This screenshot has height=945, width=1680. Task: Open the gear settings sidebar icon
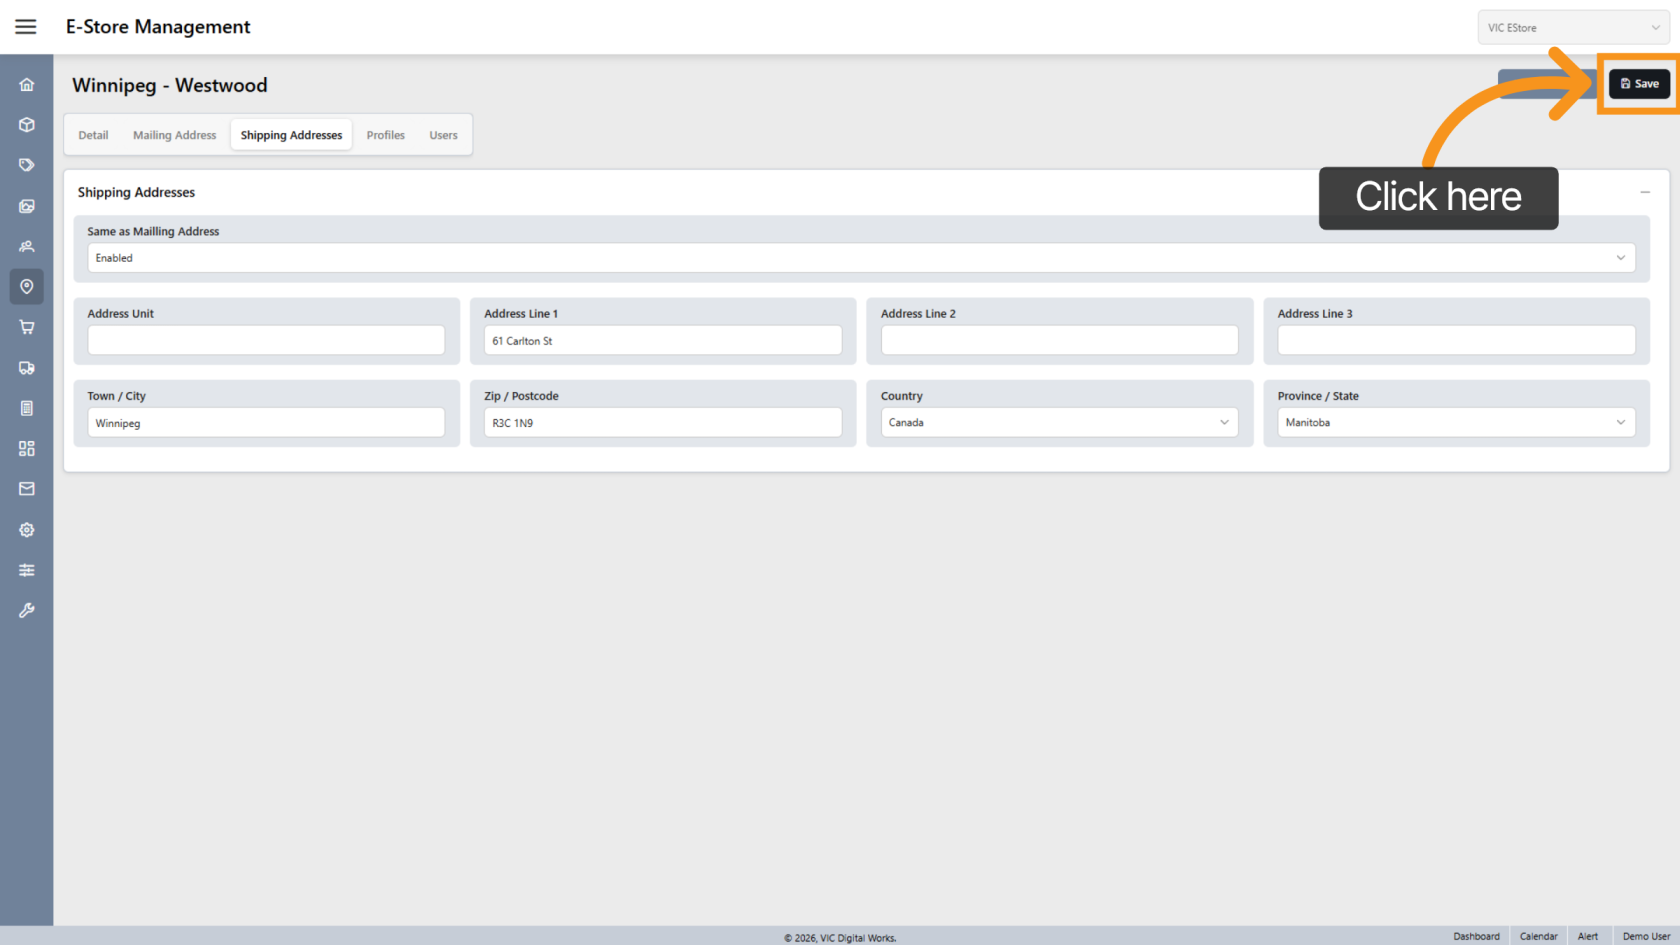(x=27, y=530)
